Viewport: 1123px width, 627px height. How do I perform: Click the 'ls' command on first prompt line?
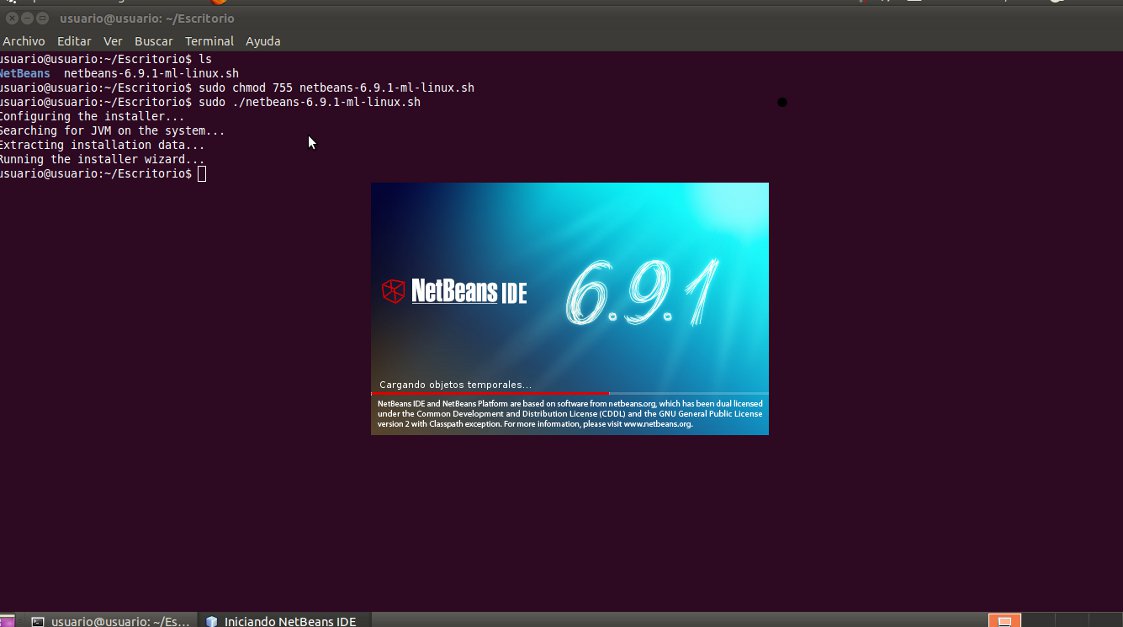(205, 59)
